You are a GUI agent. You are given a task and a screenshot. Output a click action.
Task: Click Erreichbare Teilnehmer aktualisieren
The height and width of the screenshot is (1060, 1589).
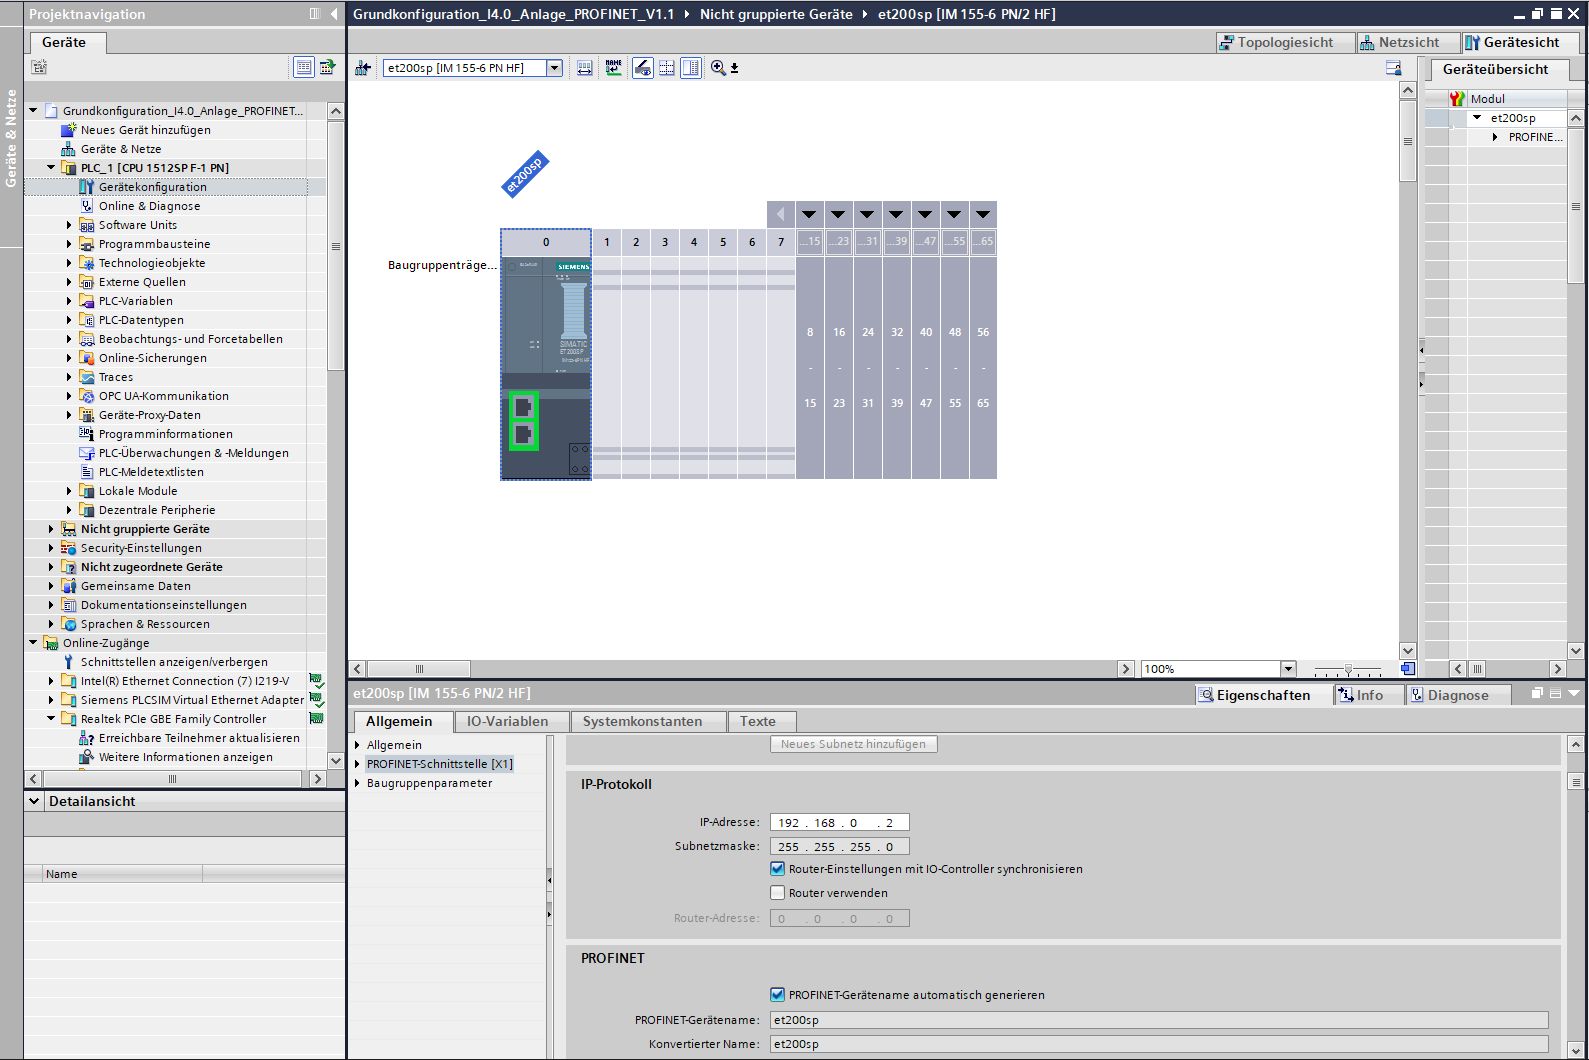pos(198,738)
